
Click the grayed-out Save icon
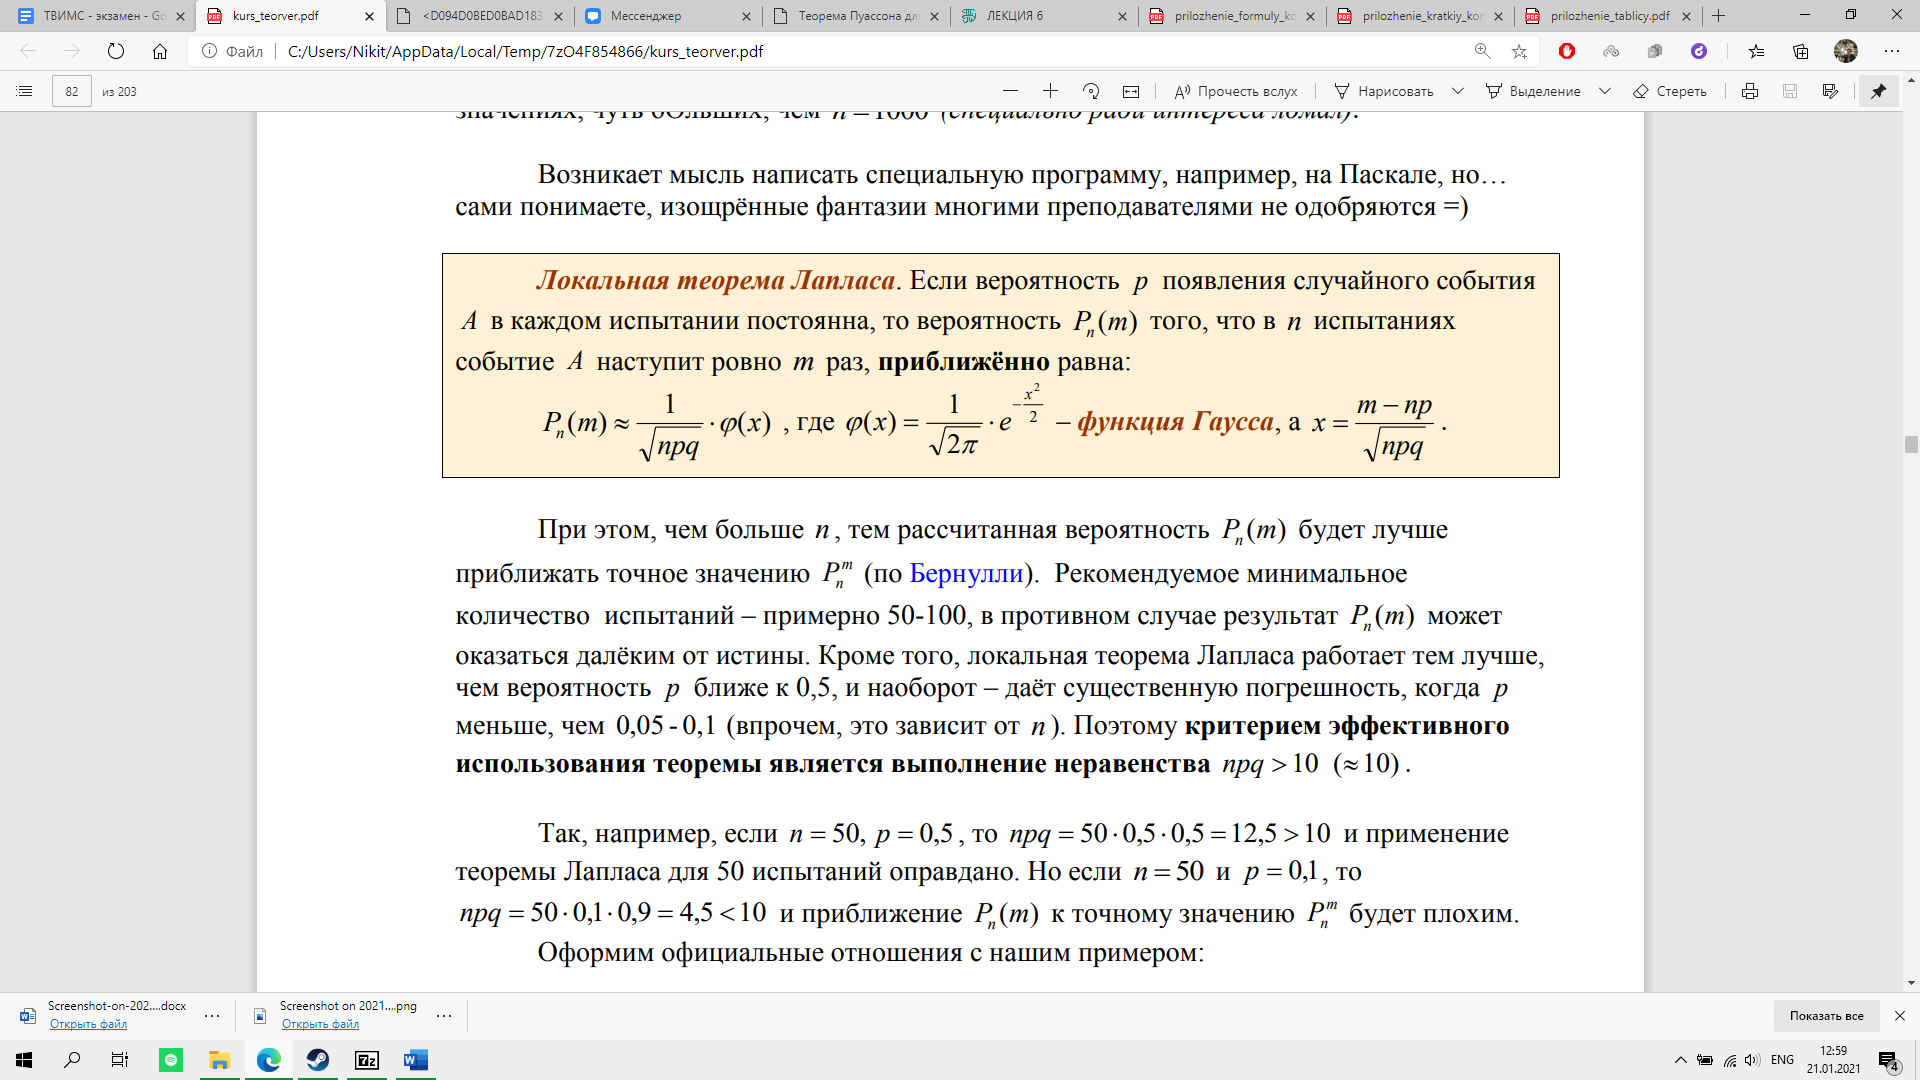tap(1790, 91)
